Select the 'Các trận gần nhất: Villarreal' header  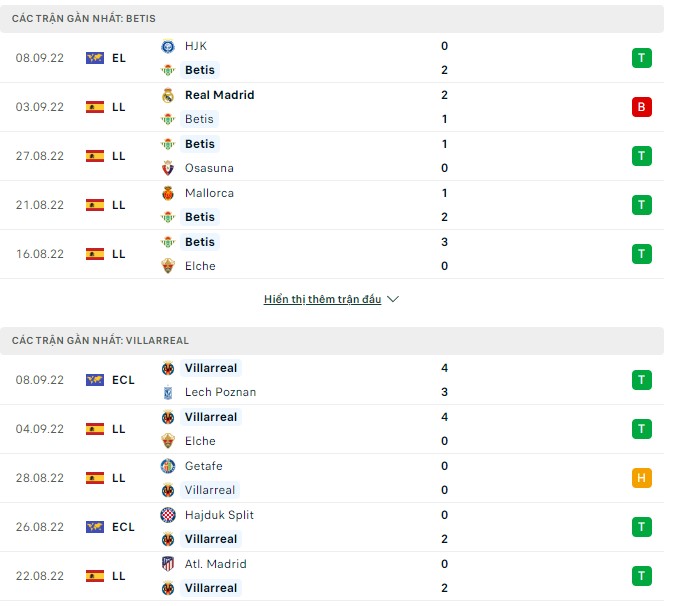100,341
